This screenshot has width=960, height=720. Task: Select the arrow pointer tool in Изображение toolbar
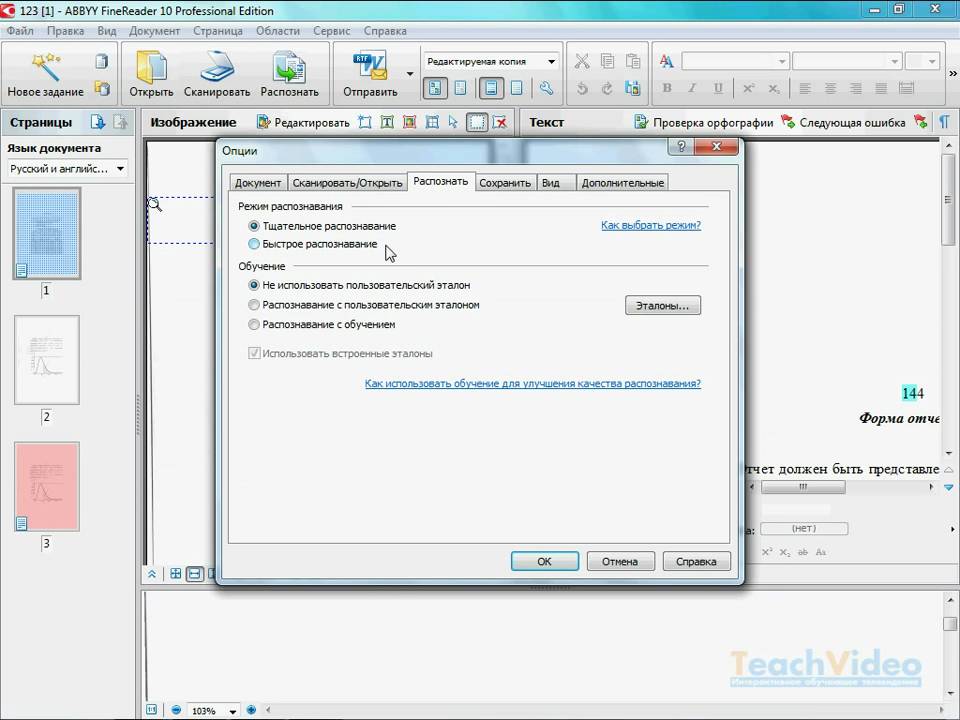pyautogui.click(x=453, y=122)
